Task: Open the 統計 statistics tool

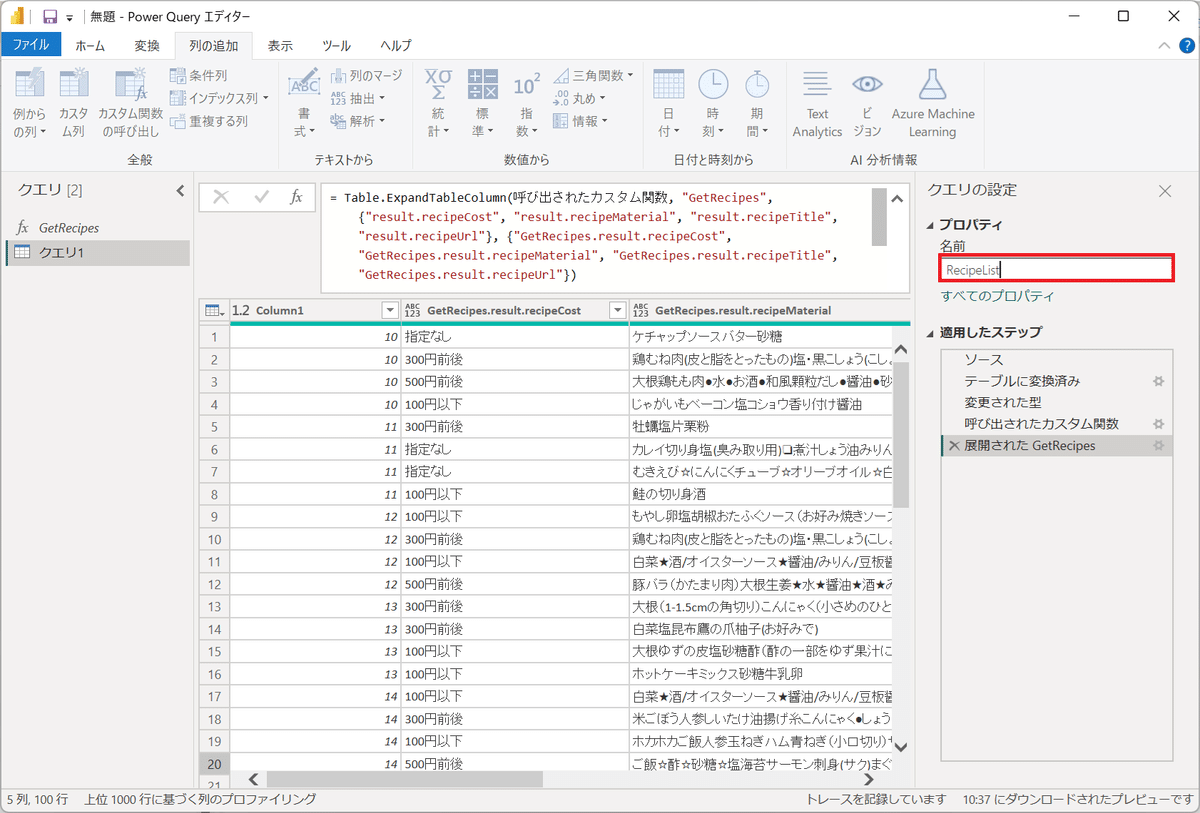Action: [439, 104]
